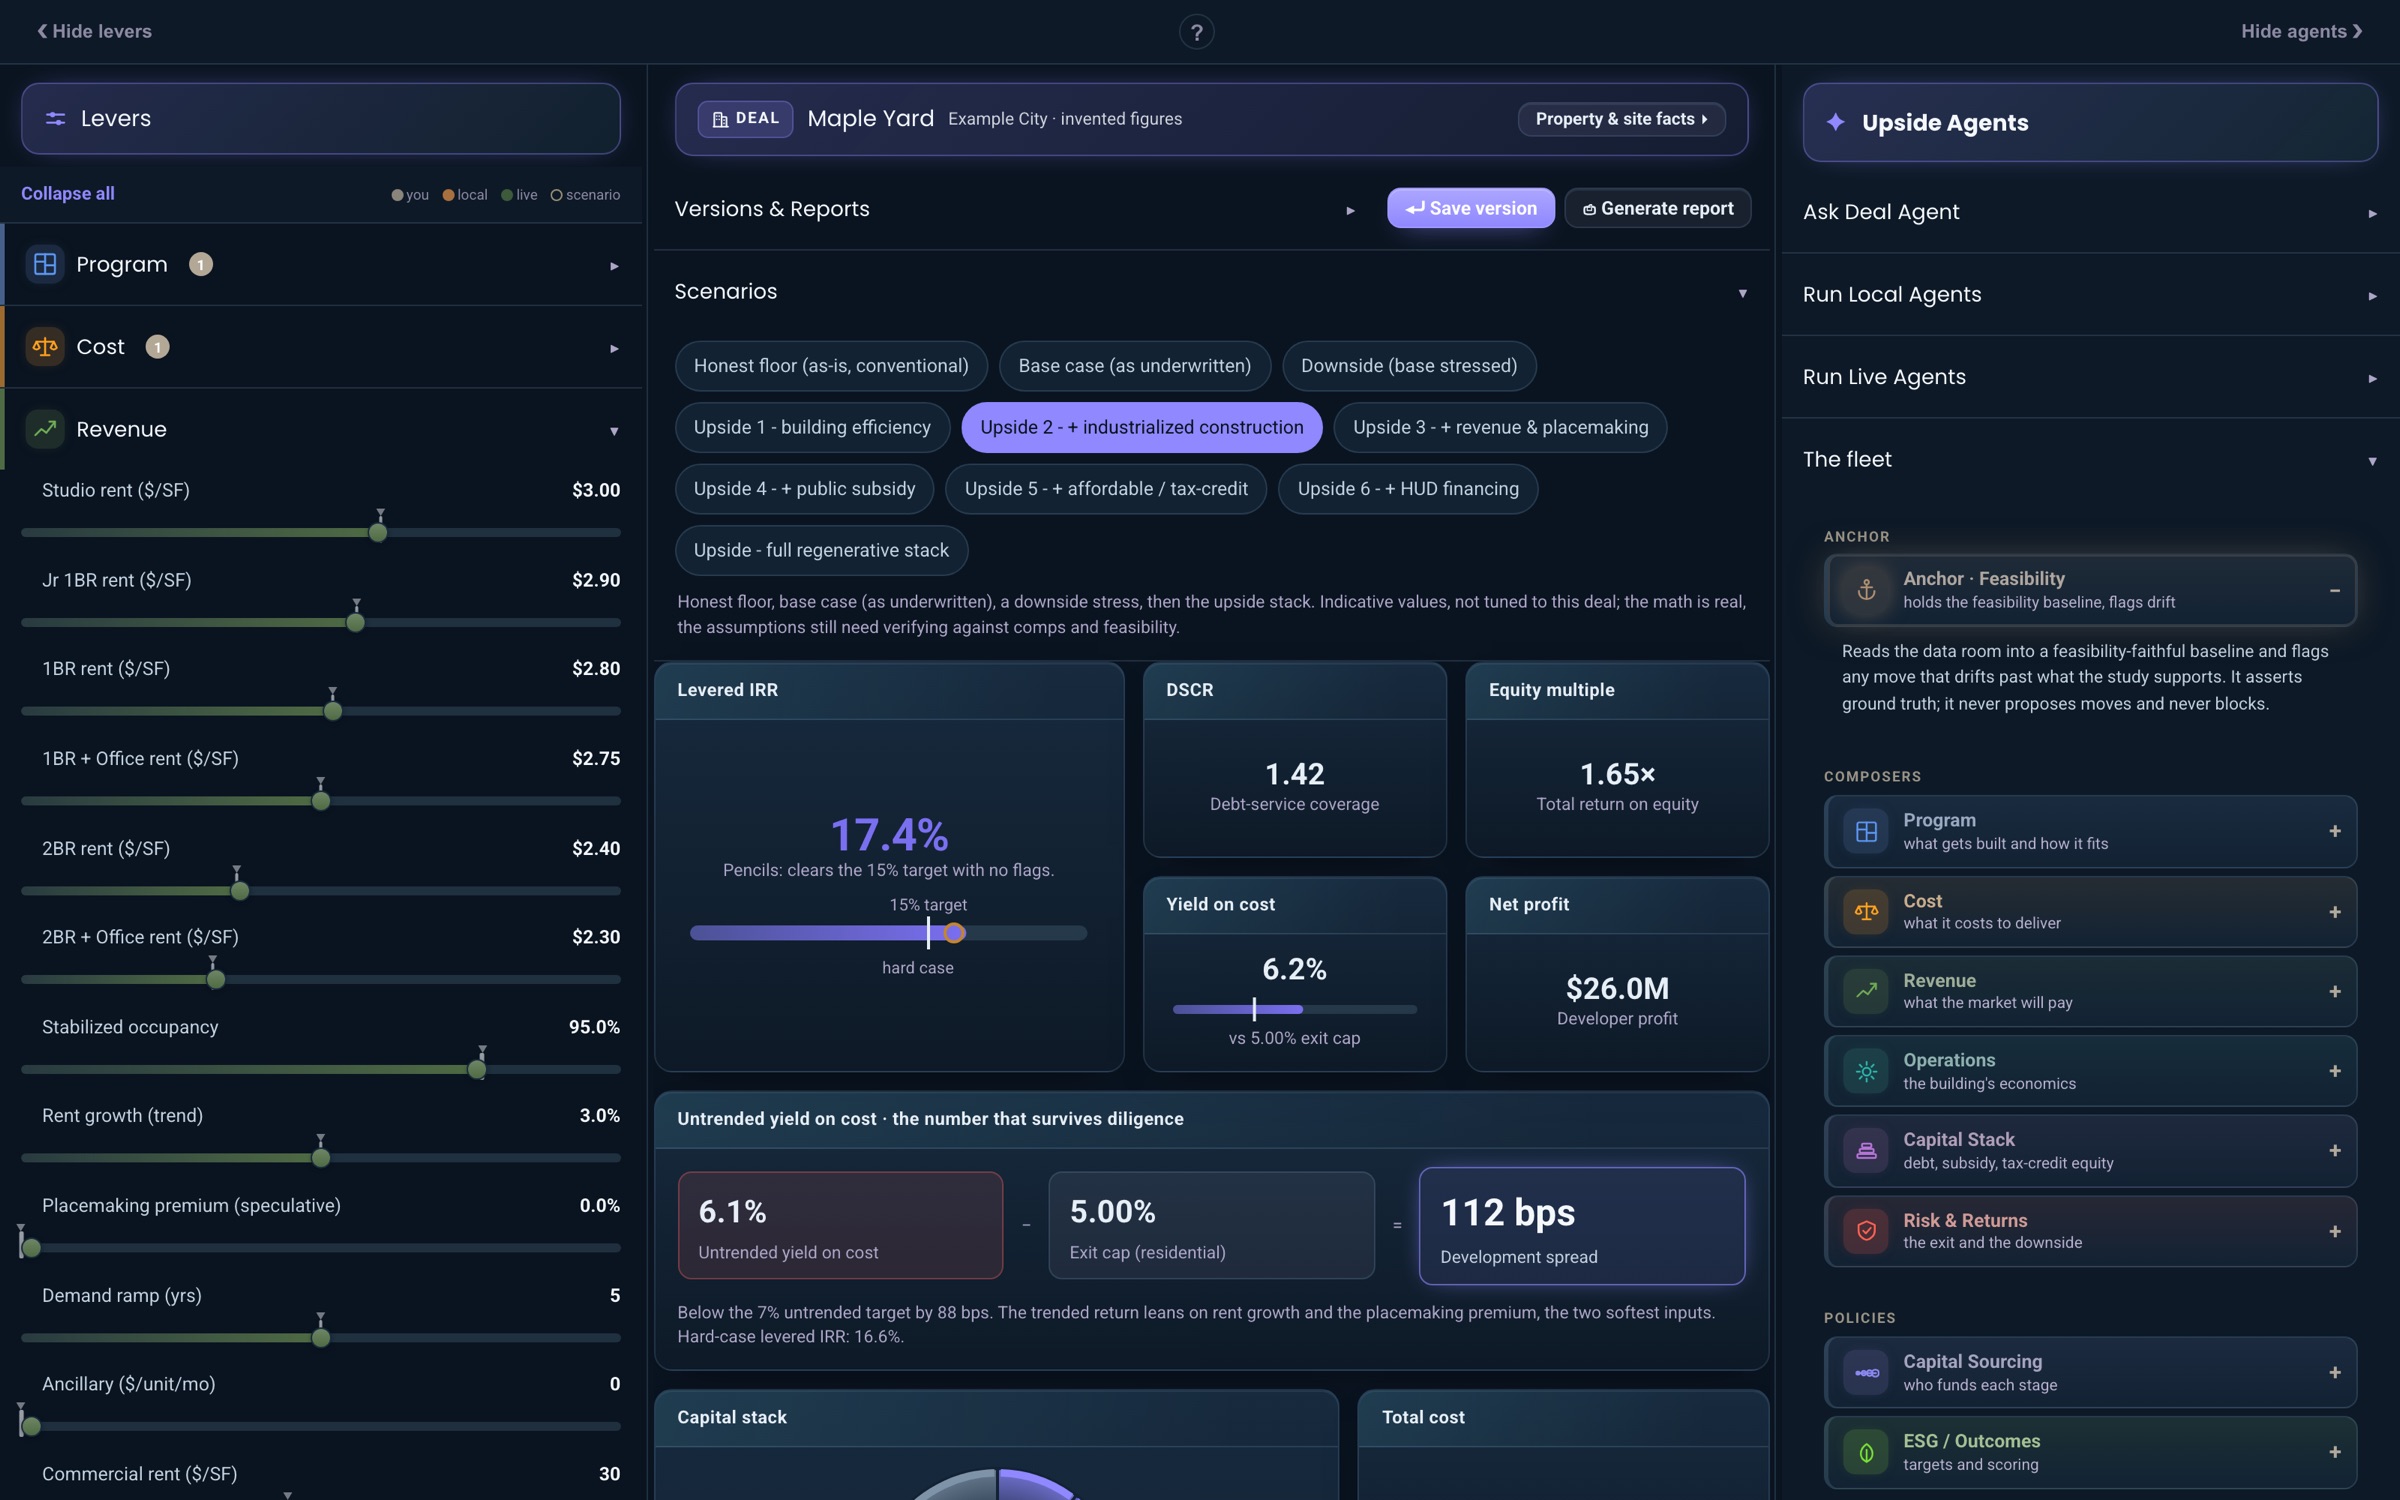2400x1500 pixels.
Task: Click the Anchor Feasibility anchor icon
Action: pyautogui.click(x=1866, y=590)
